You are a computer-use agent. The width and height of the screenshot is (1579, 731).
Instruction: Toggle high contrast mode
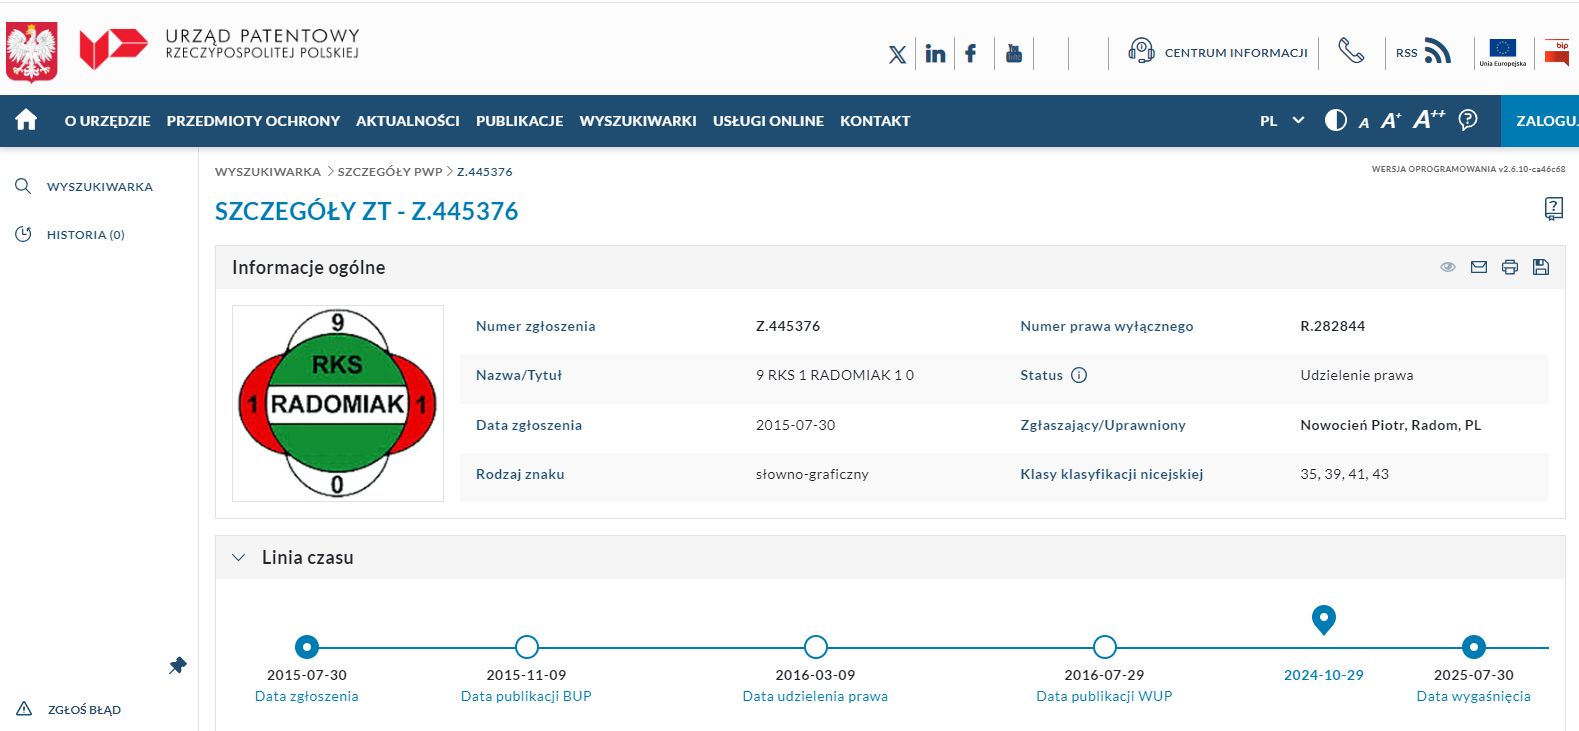point(1335,120)
